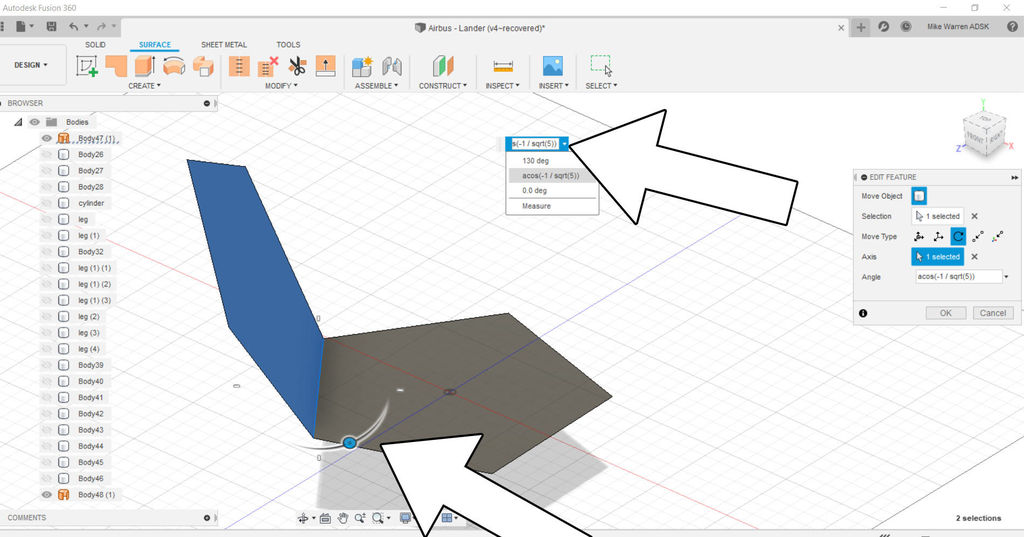Screen dimensions: 1024x537
Task: Click the Redo arrow
Action: [x=101, y=27]
